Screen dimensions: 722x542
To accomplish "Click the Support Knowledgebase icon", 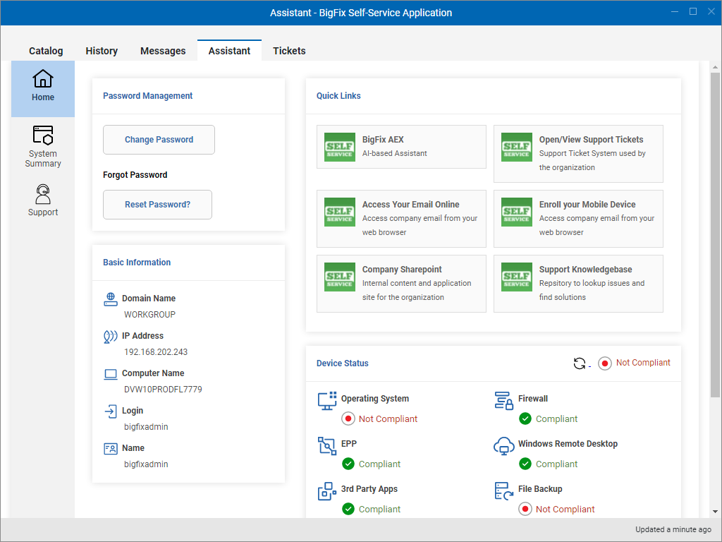I will [517, 277].
